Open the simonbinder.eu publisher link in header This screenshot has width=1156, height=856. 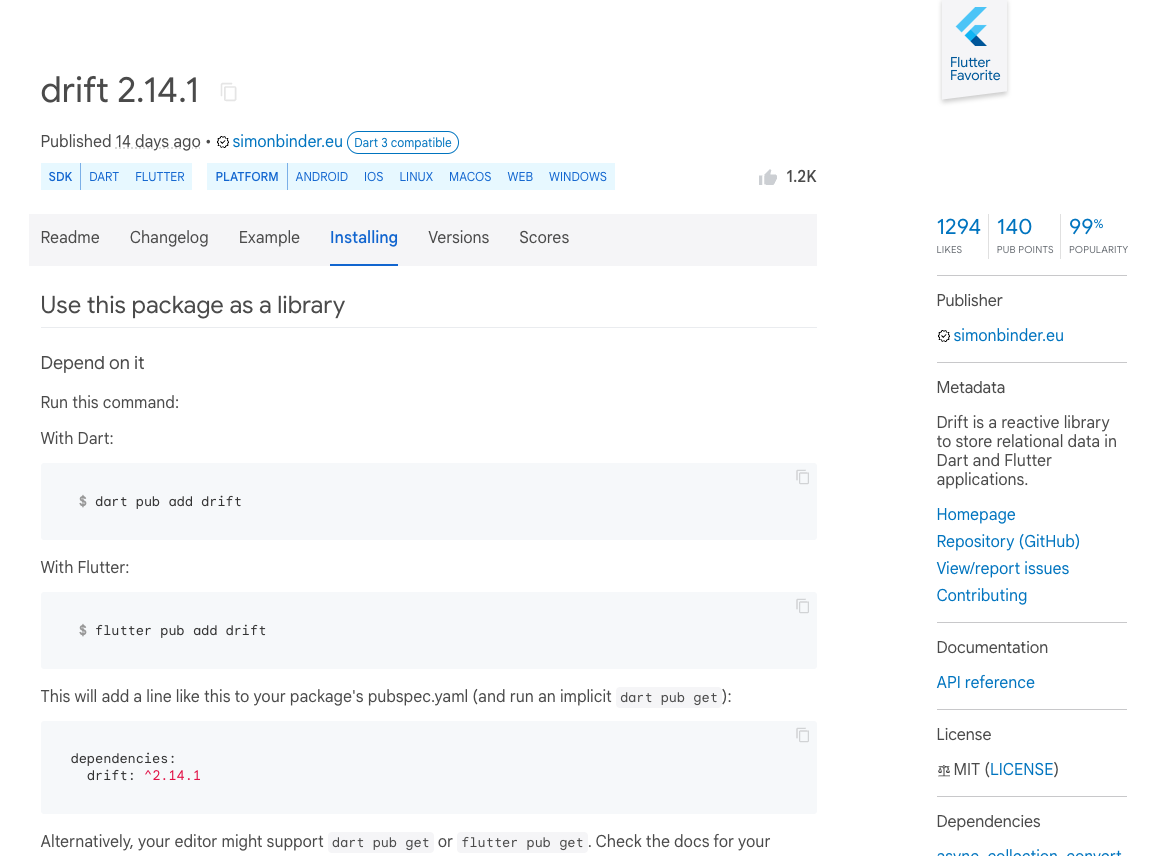[287, 142]
